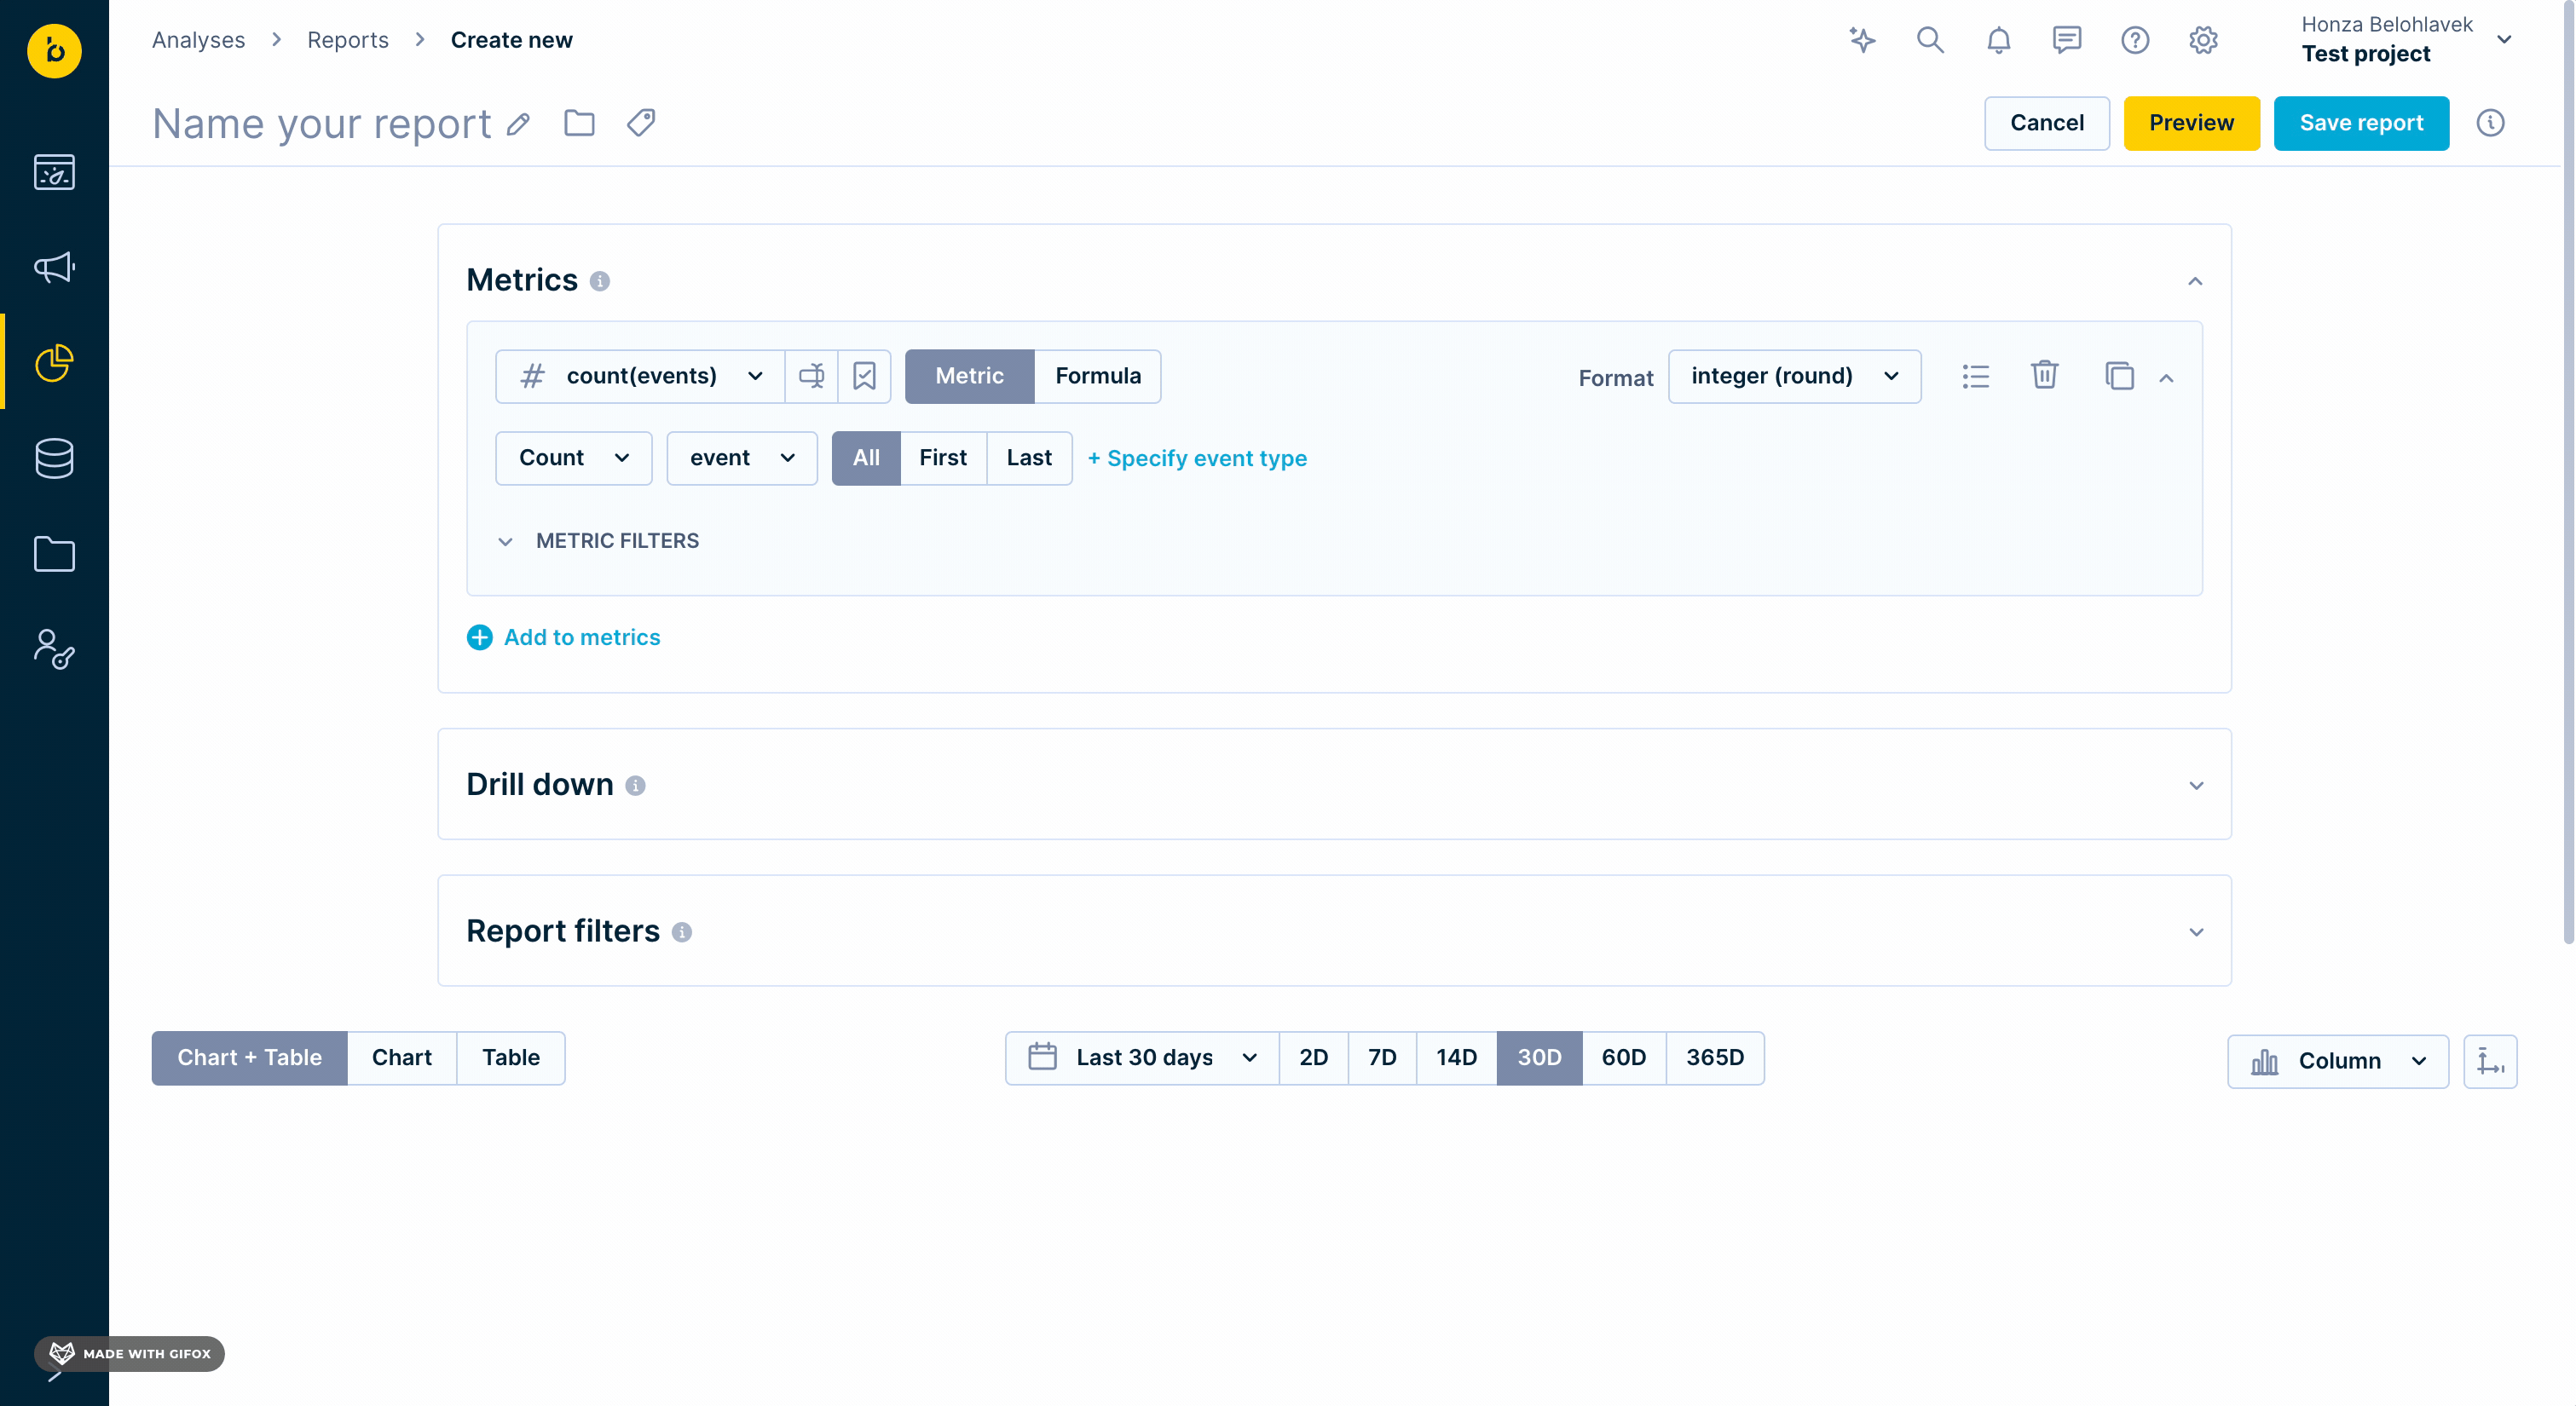Click the axis settings icon beside Column
This screenshot has height=1406, width=2576.
(2489, 1061)
